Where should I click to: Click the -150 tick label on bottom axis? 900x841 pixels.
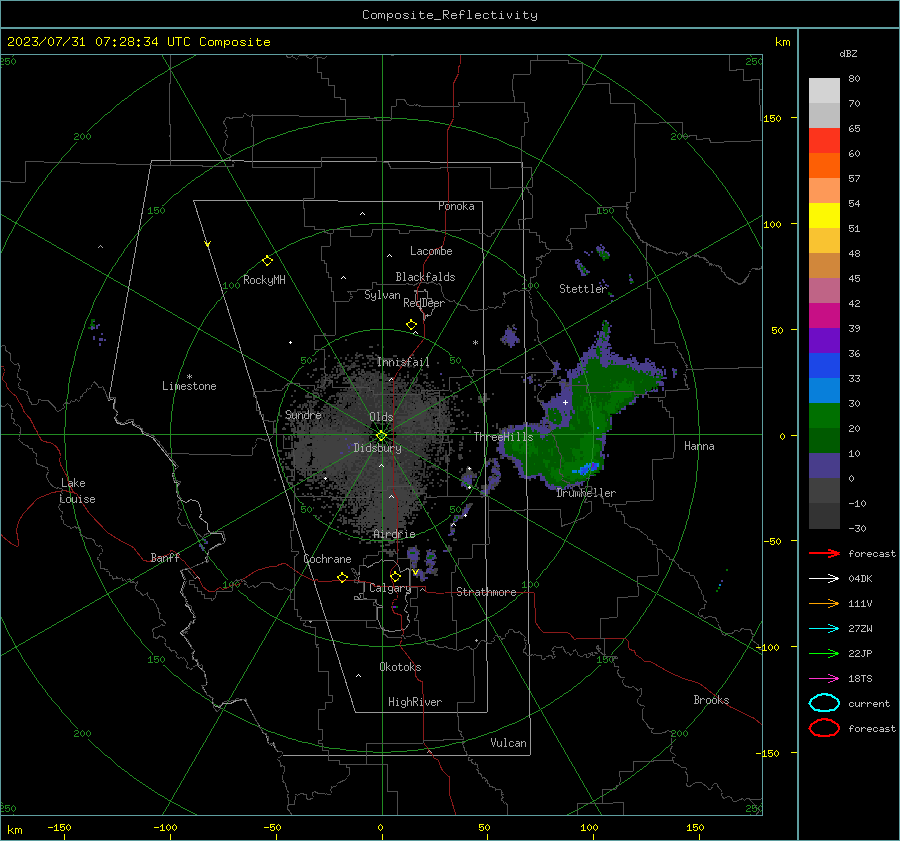(59, 827)
